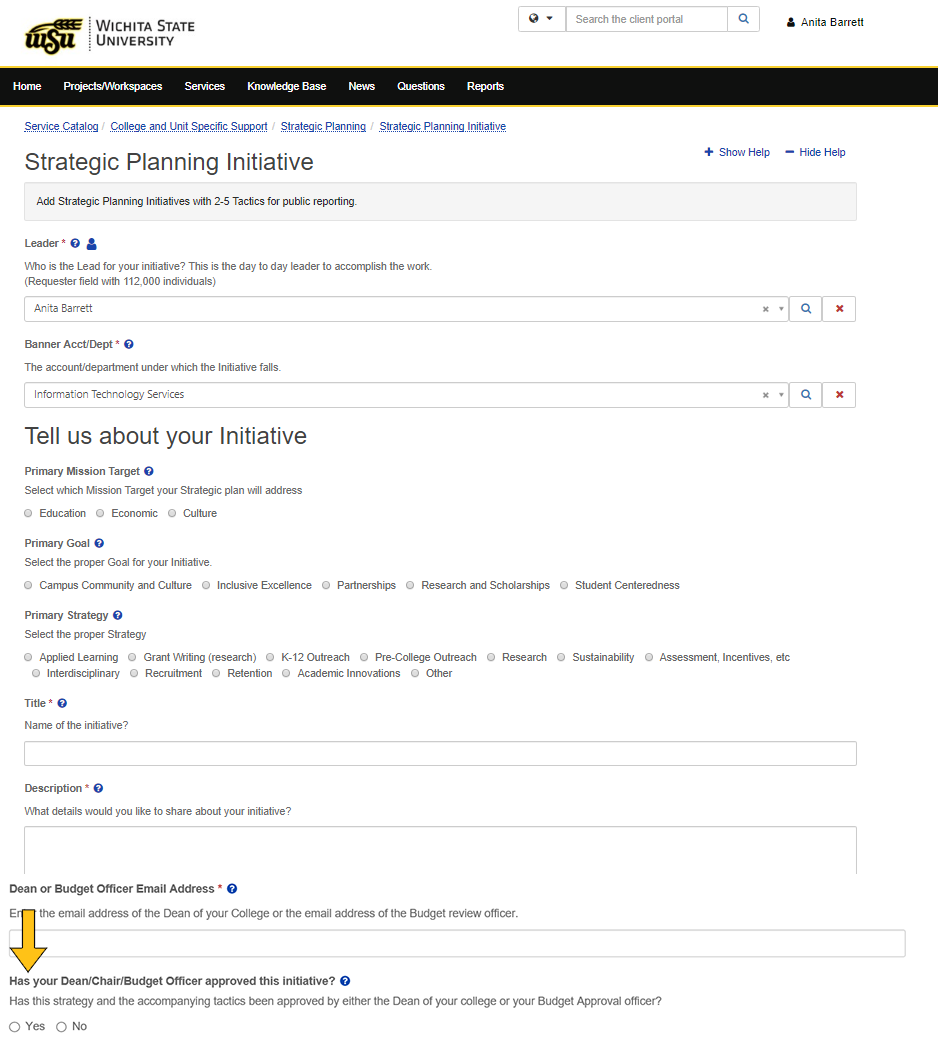The width and height of the screenshot is (938, 1045).
Task: Click help icon beside Dean or Budget Officer Email
Action: click(232, 888)
